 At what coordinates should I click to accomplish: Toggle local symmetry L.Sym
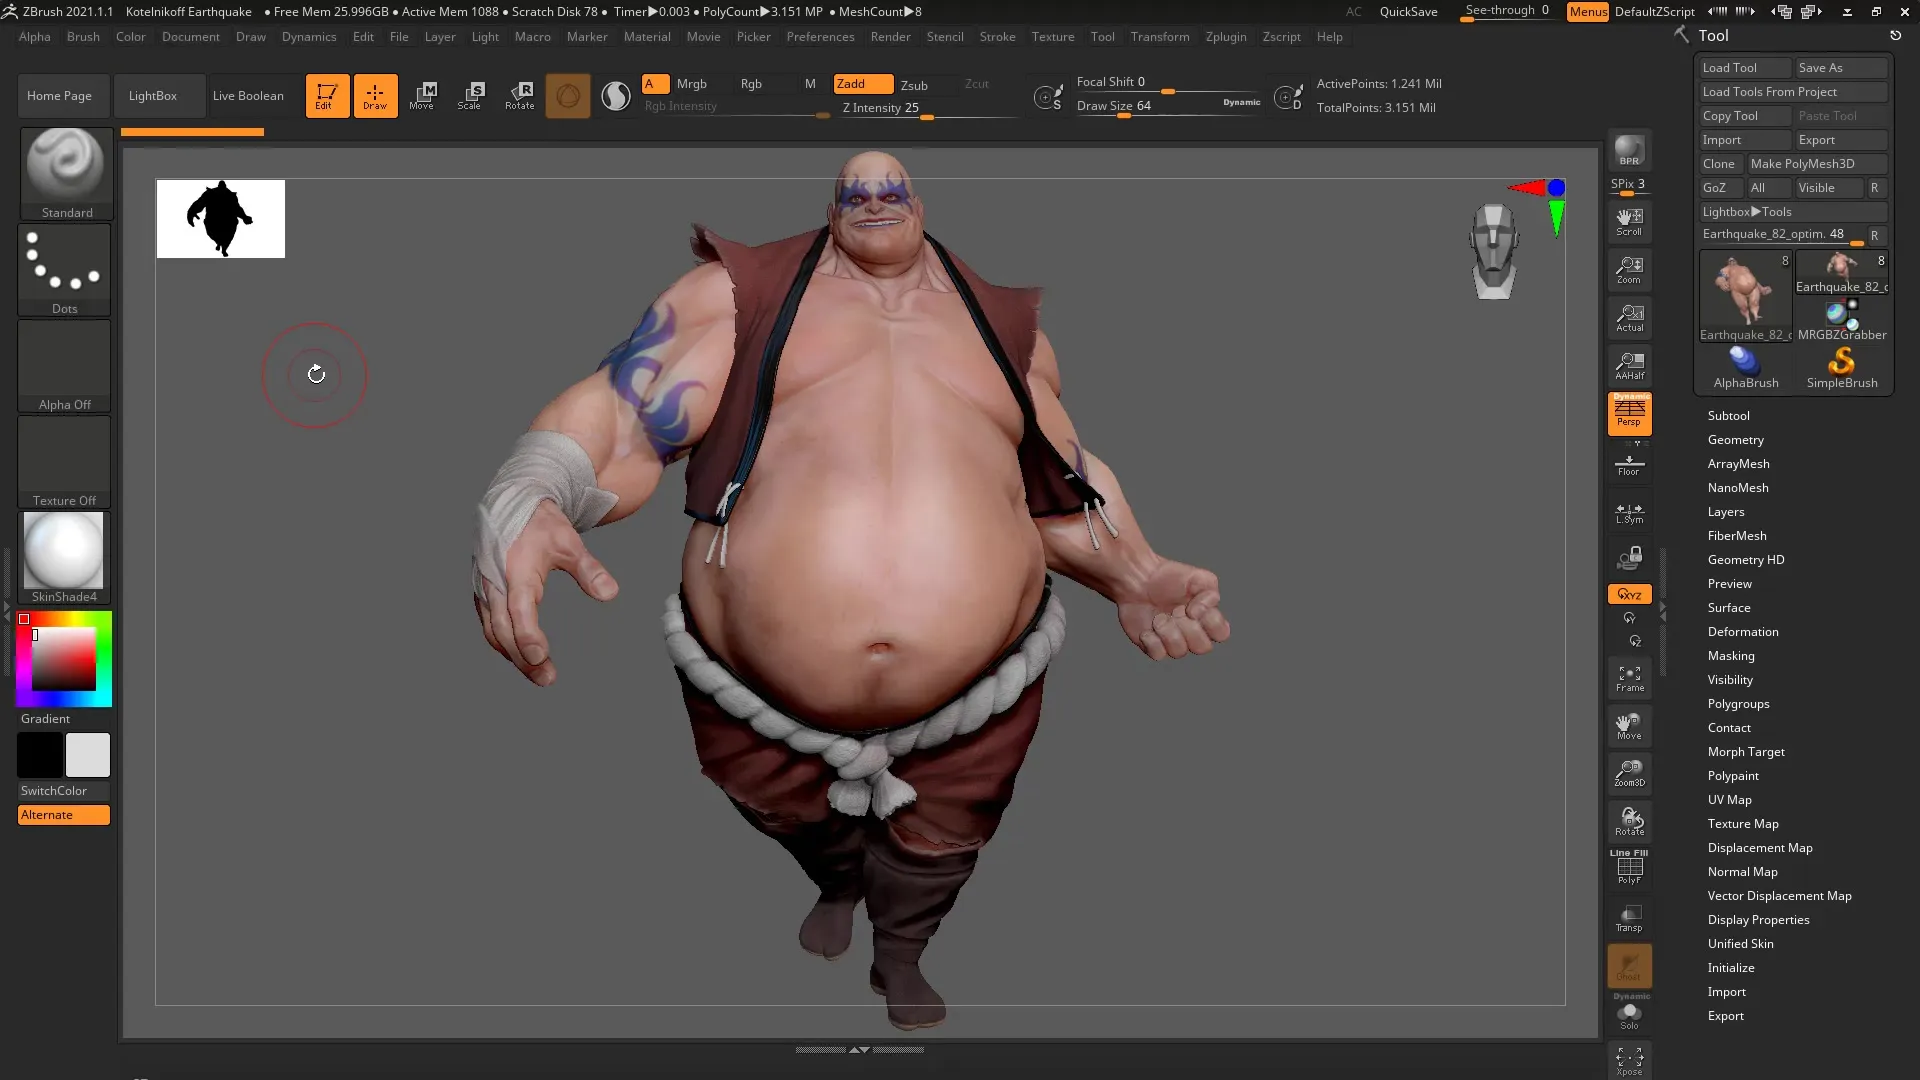tap(1629, 513)
